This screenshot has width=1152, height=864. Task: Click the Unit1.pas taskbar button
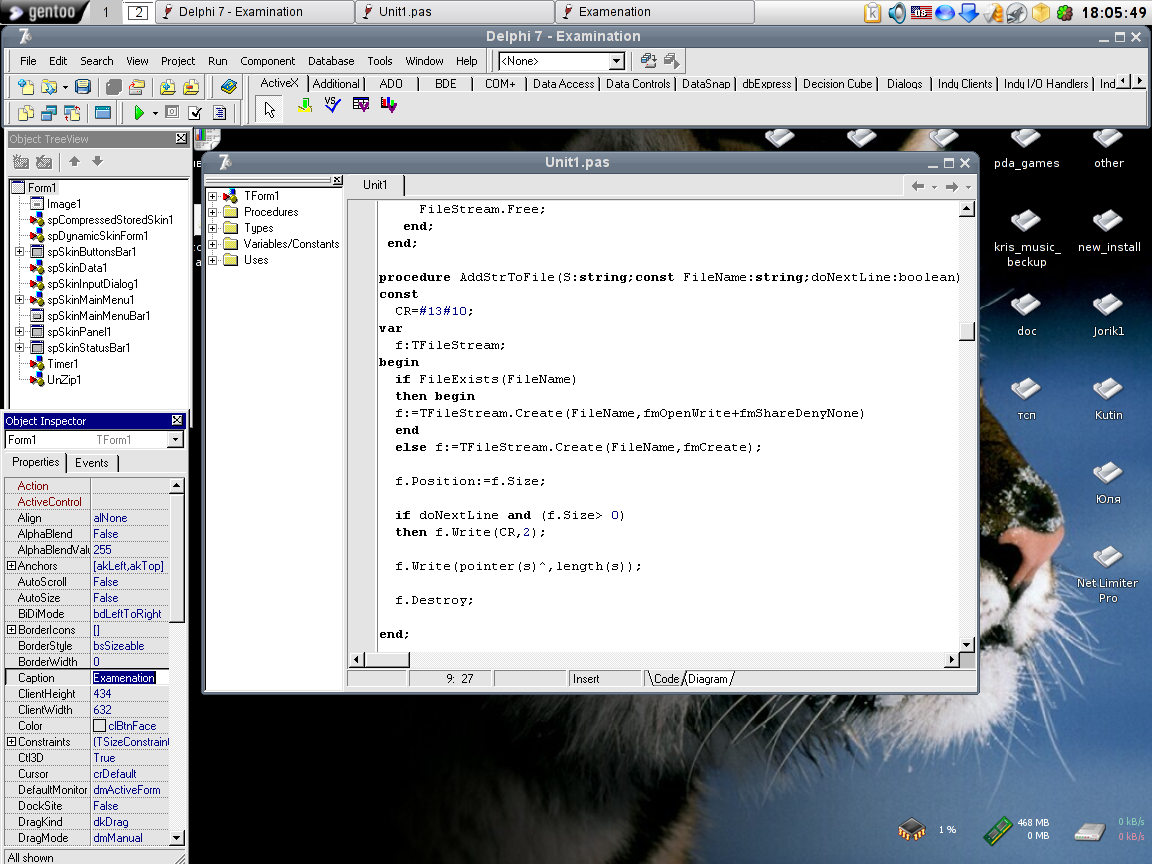pyautogui.click(x=456, y=12)
